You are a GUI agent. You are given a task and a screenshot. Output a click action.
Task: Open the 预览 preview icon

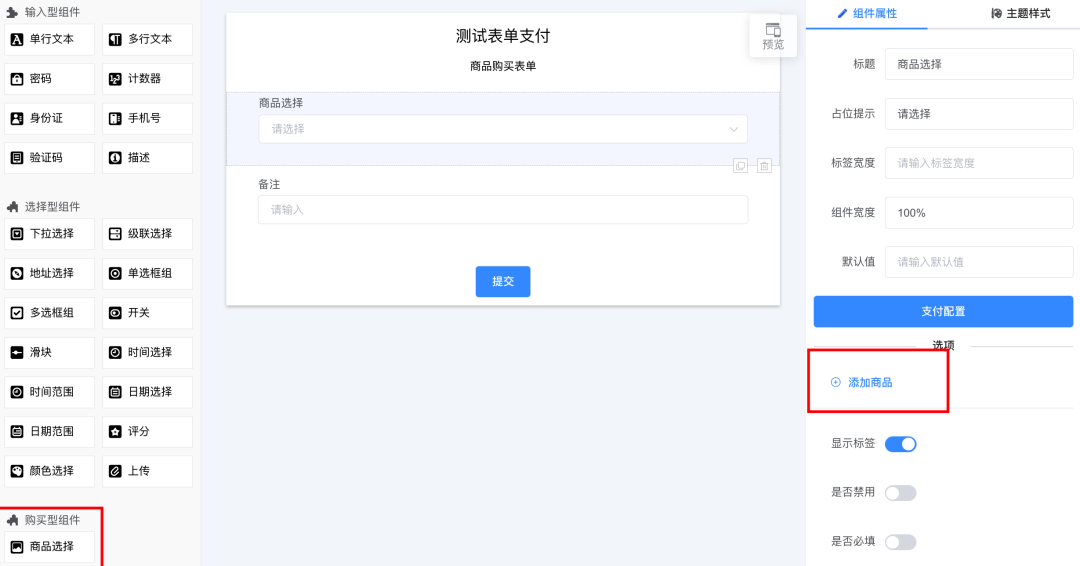click(773, 36)
